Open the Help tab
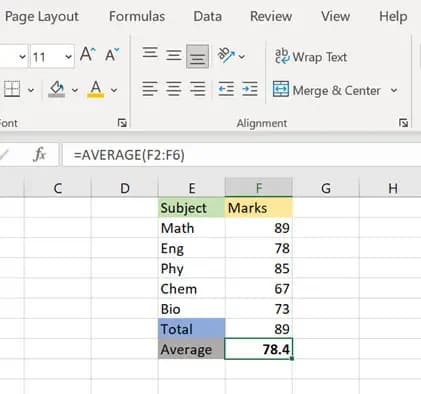 point(393,16)
